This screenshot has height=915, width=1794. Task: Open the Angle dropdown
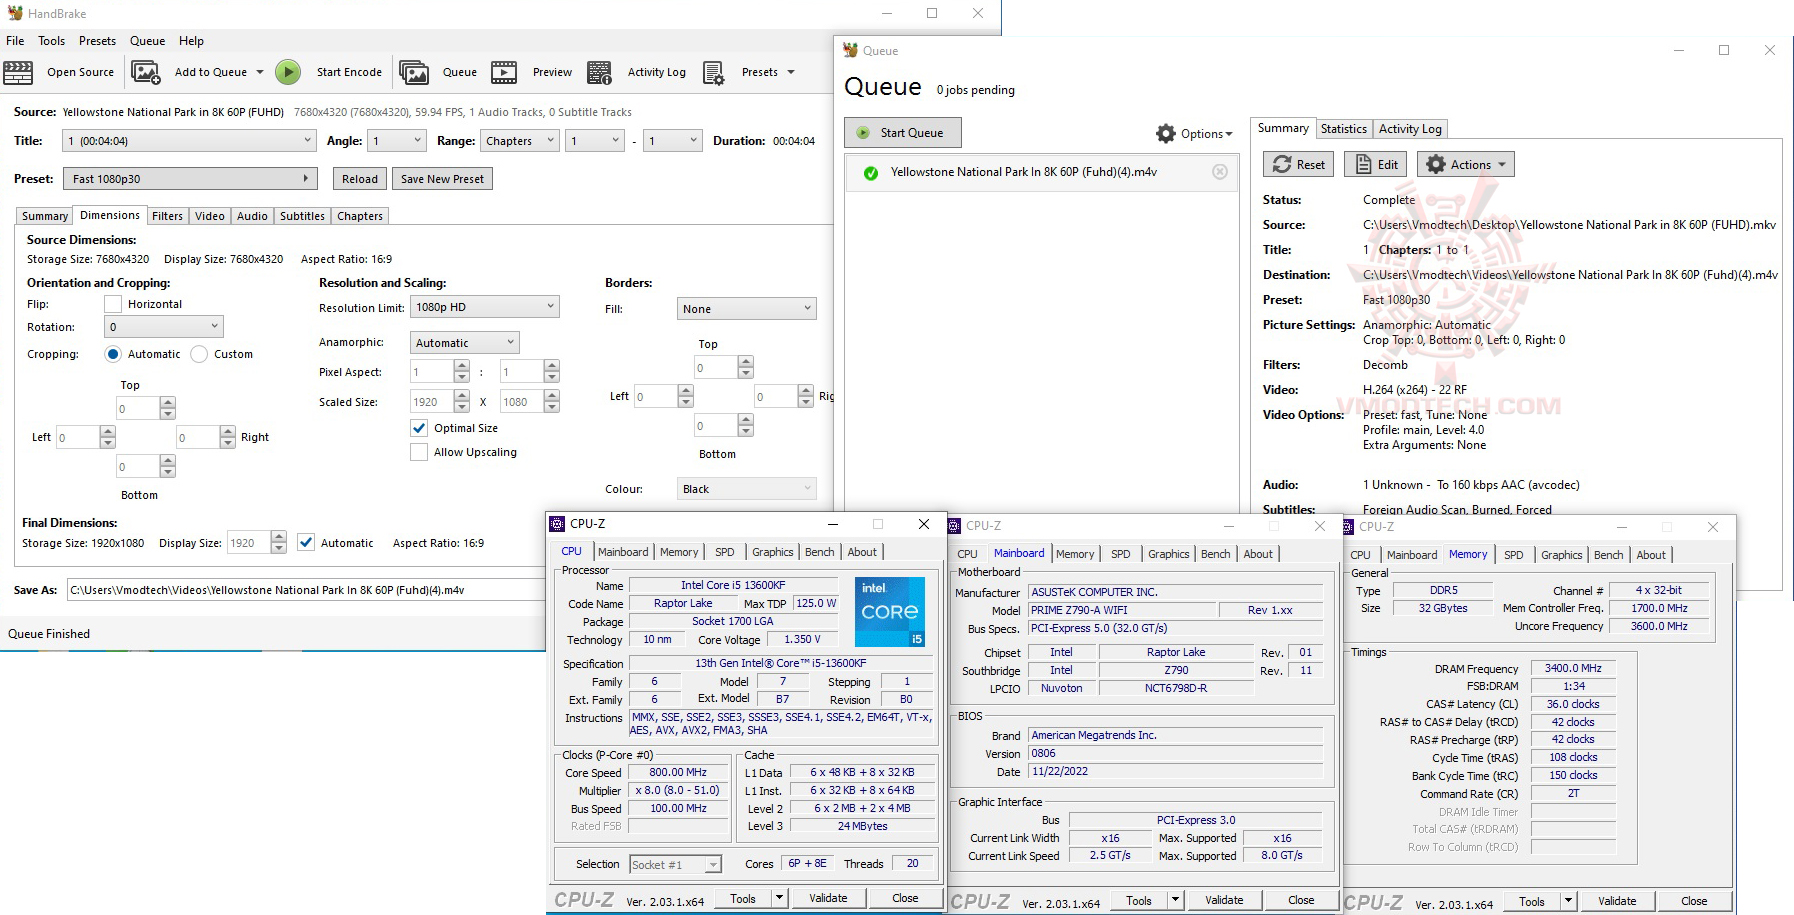point(397,141)
